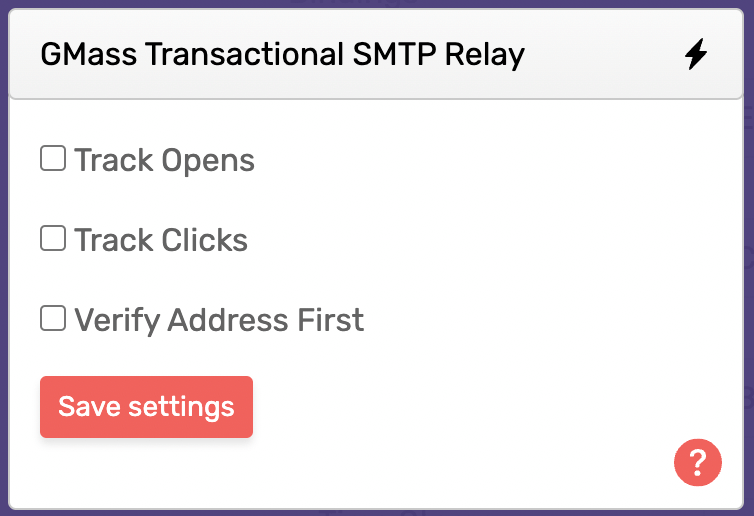Viewport: 754px width, 516px height.
Task: Click the word Save on red button
Action: click(89, 406)
